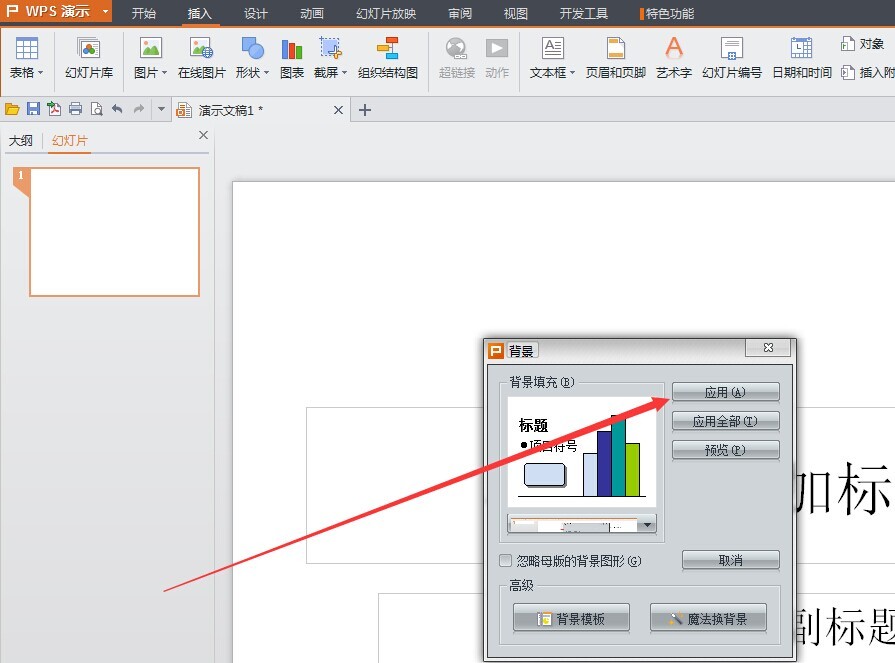This screenshot has width=895, height=663.
Task: Expand the WPS 演示 application menu
Action: pos(104,13)
